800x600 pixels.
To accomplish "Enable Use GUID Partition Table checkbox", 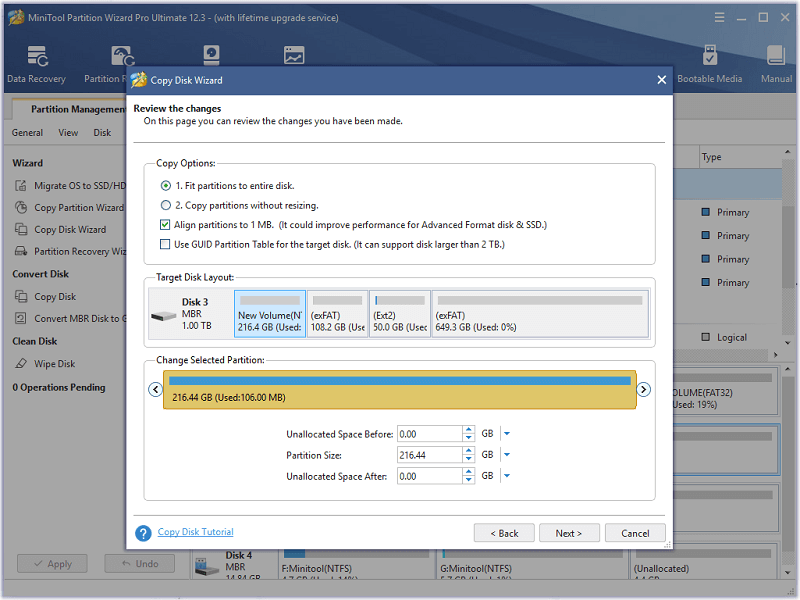I will [x=165, y=244].
